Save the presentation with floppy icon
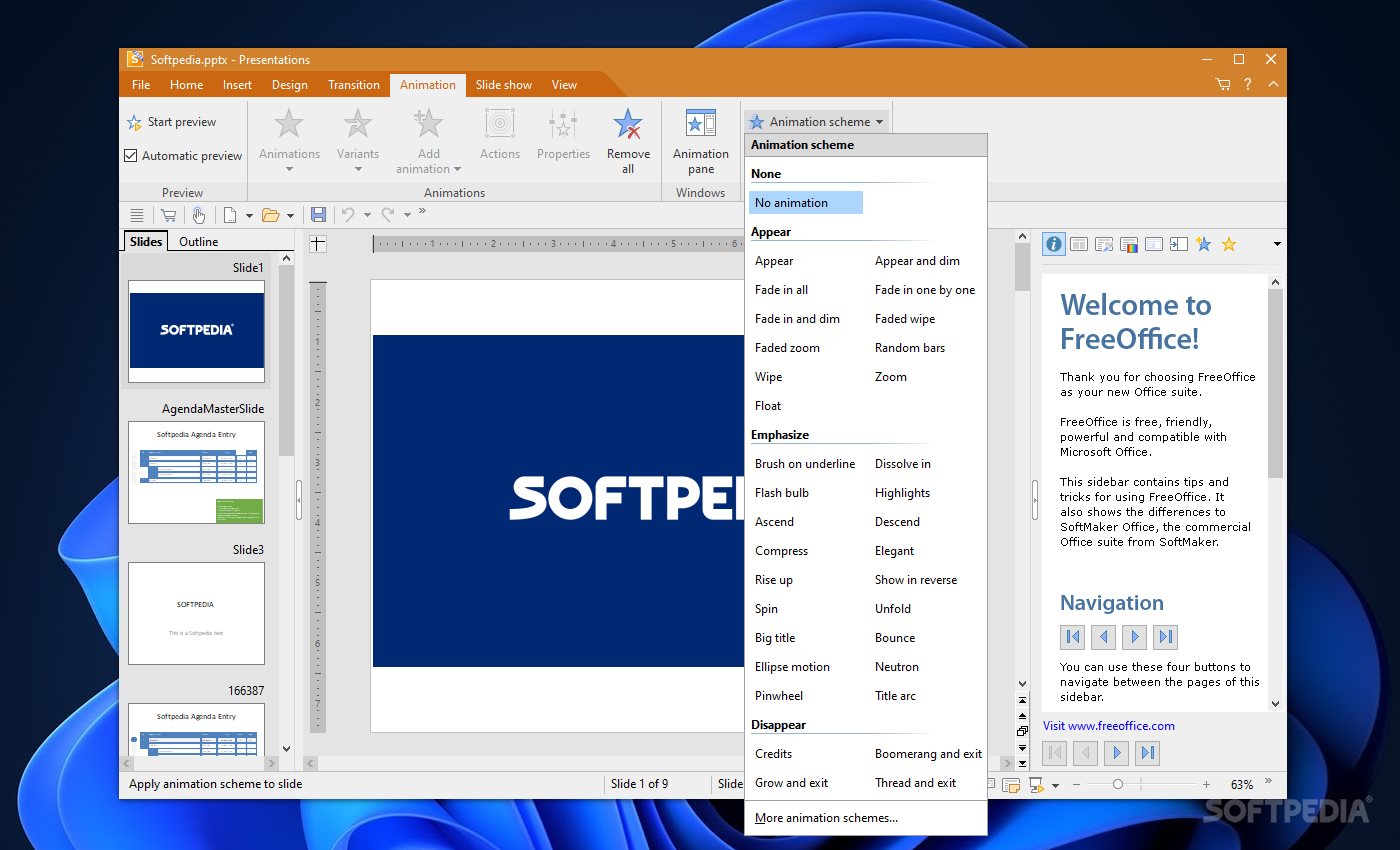Screen dimensions: 1400x850 (x=318, y=215)
